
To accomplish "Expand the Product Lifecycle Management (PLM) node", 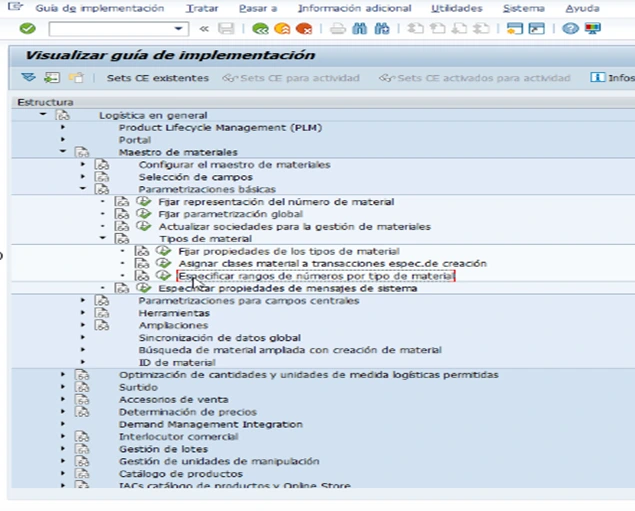I will (x=63, y=127).
